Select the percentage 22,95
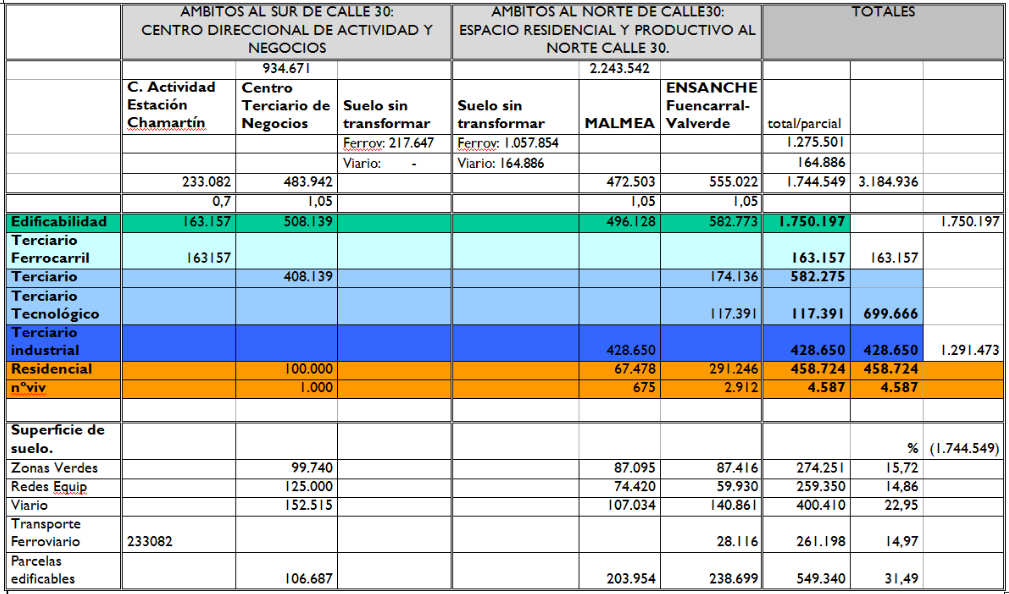The height and width of the screenshot is (594, 1009). pyautogui.click(x=902, y=506)
